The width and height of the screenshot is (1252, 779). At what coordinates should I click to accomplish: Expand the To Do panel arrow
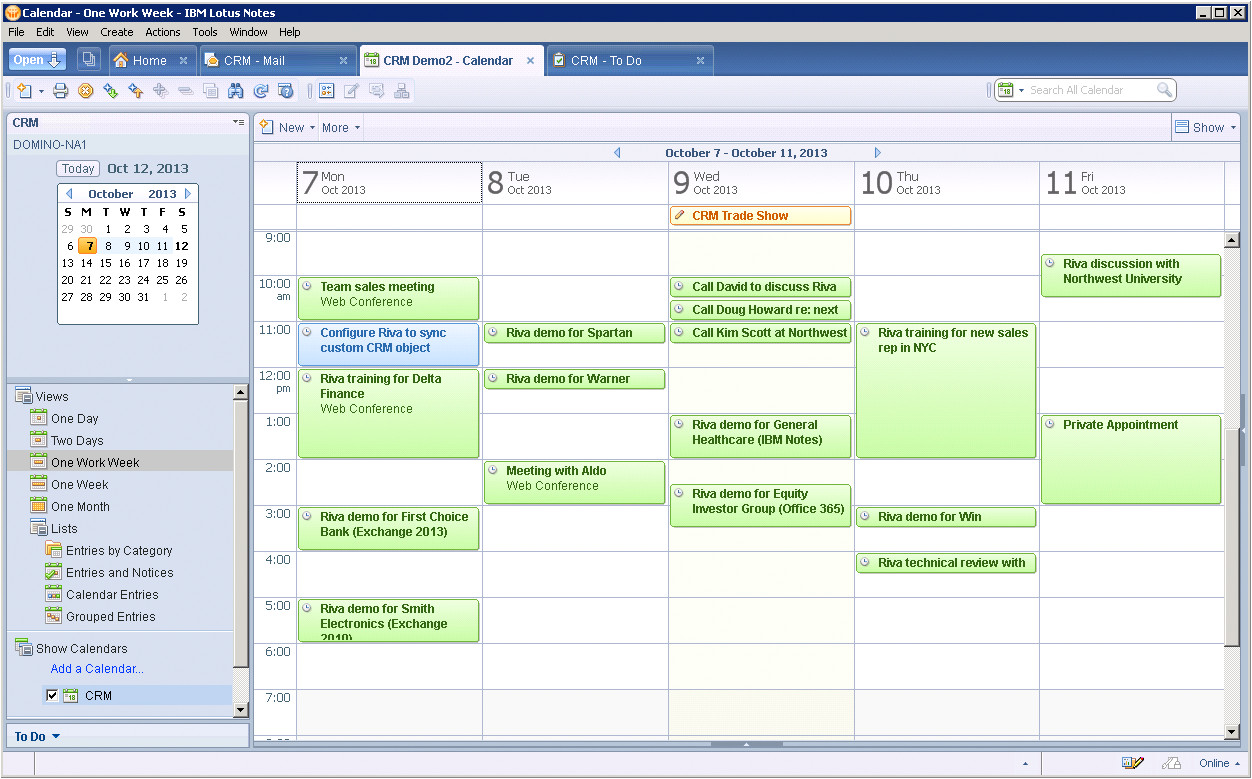(56, 737)
